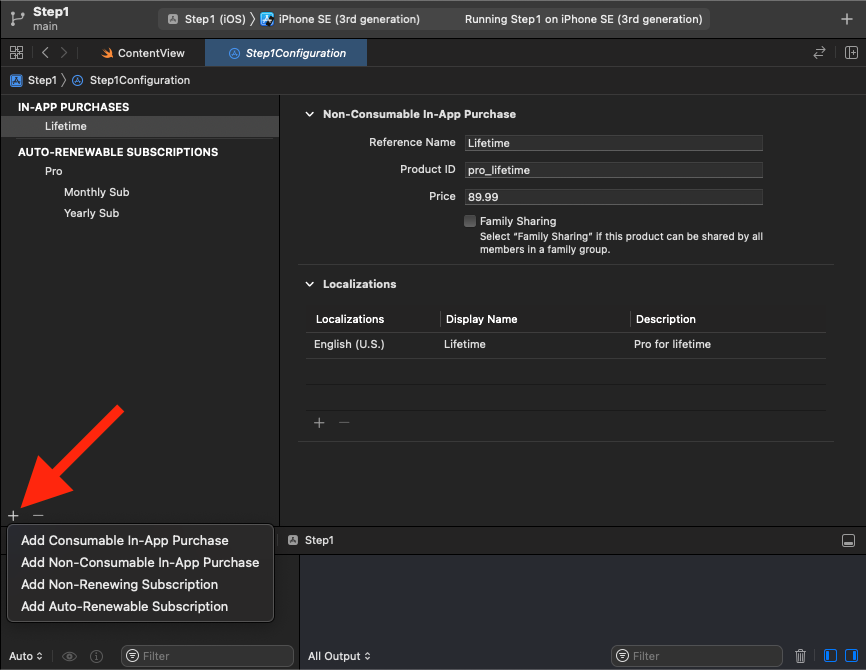Screen dimensions: 866x670
Task: Select the English (U.S.) localization row
Action: coord(566,345)
